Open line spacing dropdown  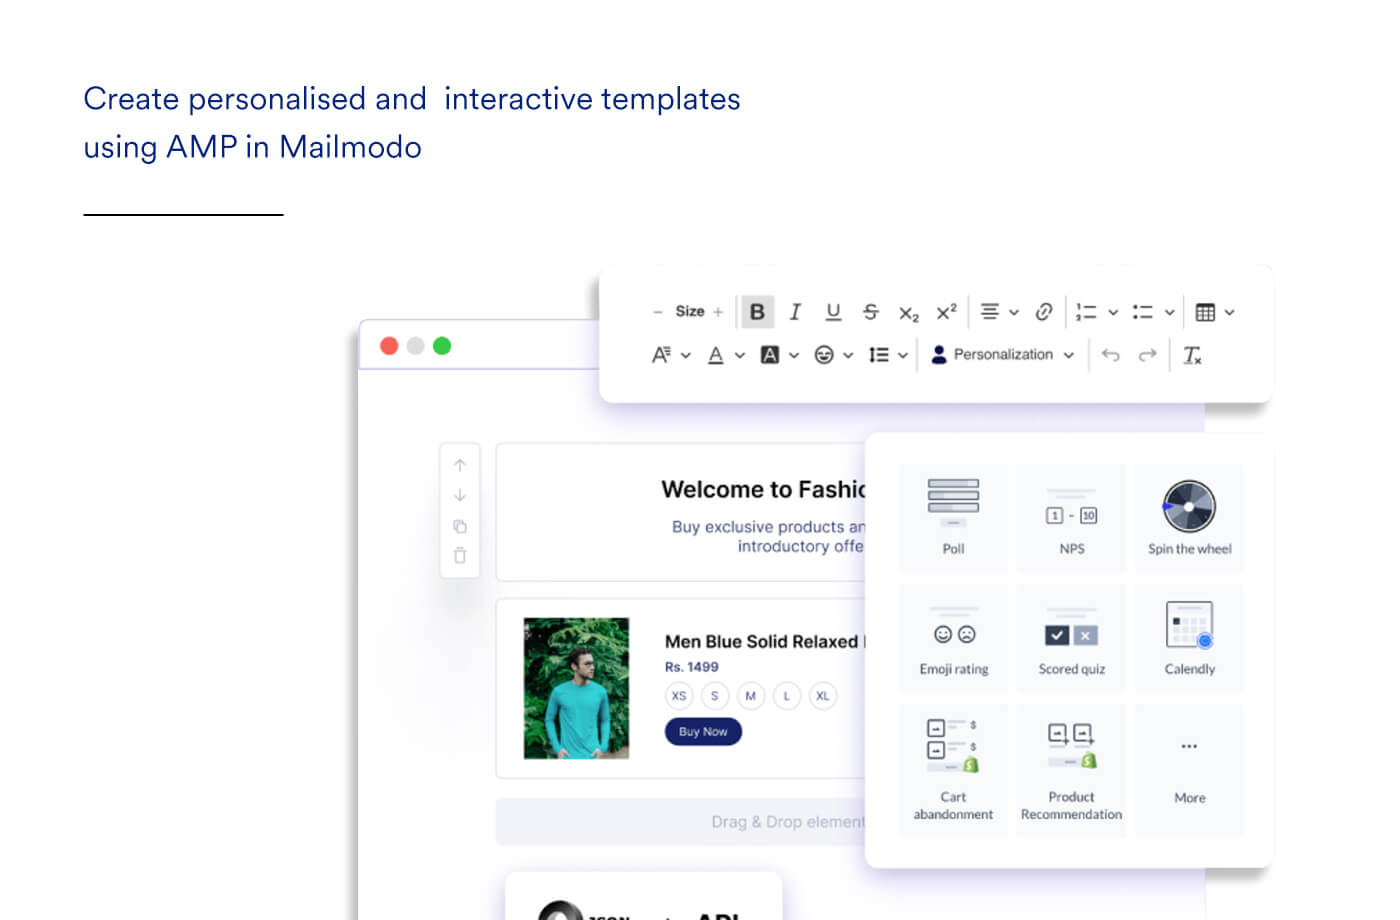click(888, 355)
